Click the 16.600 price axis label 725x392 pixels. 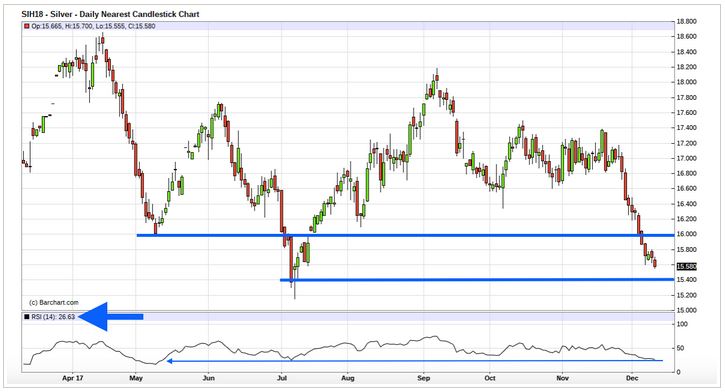[687, 189]
